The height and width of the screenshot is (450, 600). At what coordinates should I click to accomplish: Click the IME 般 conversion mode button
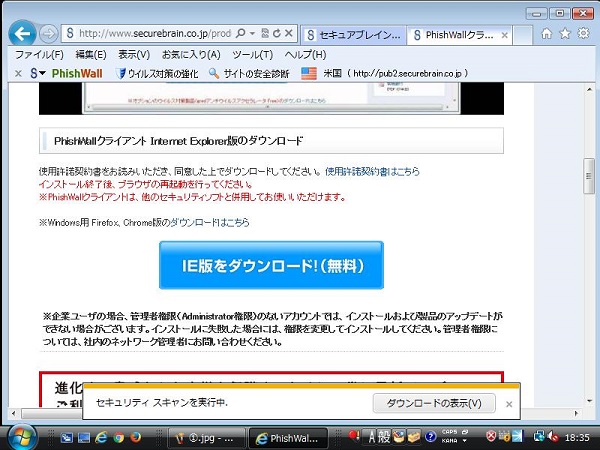[x=383, y=436]
